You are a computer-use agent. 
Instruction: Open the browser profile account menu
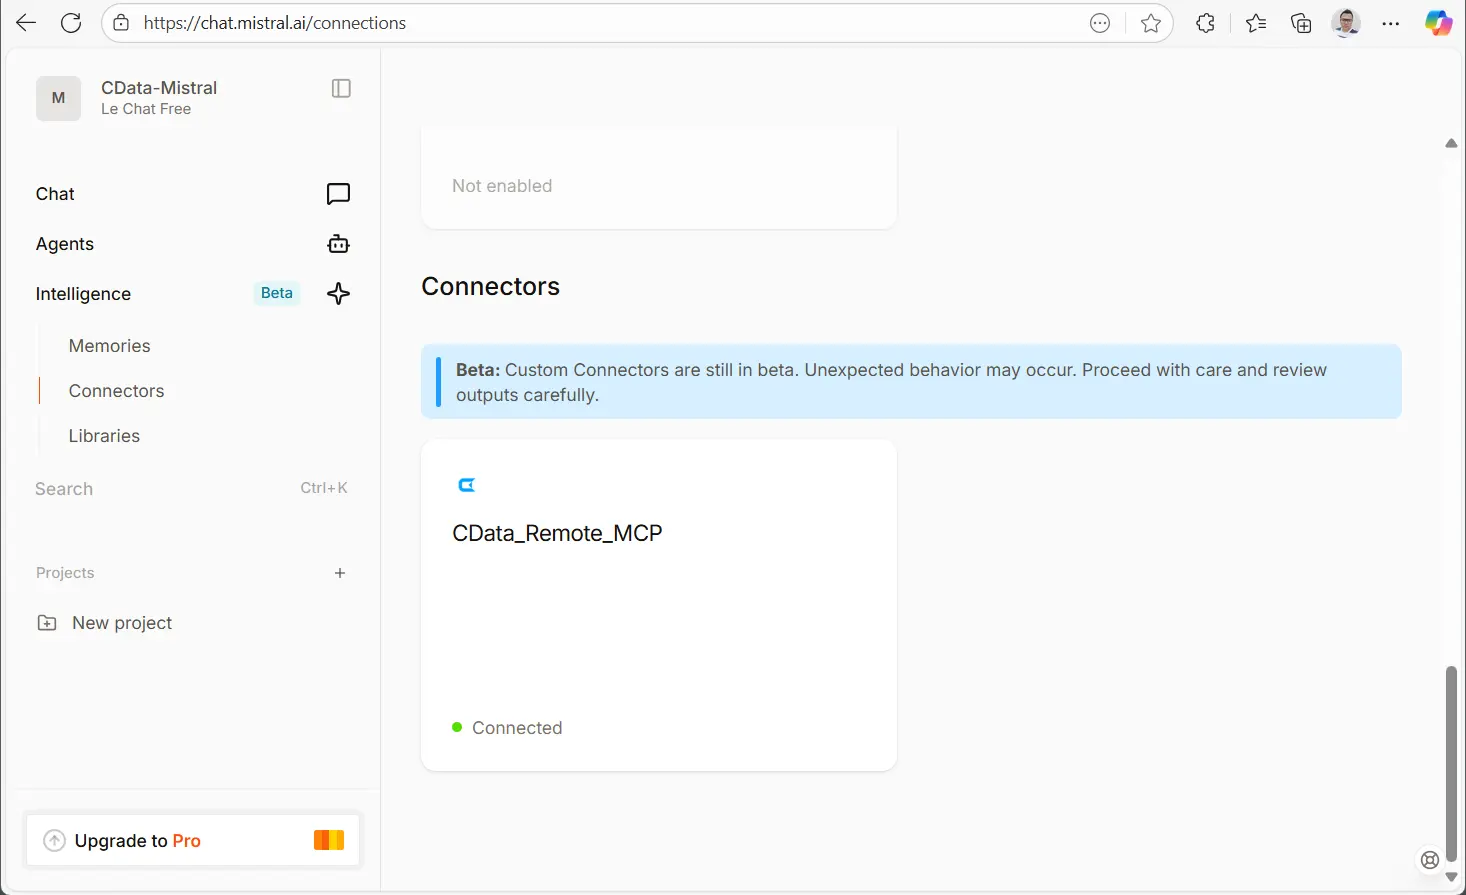coord(1346,22)
